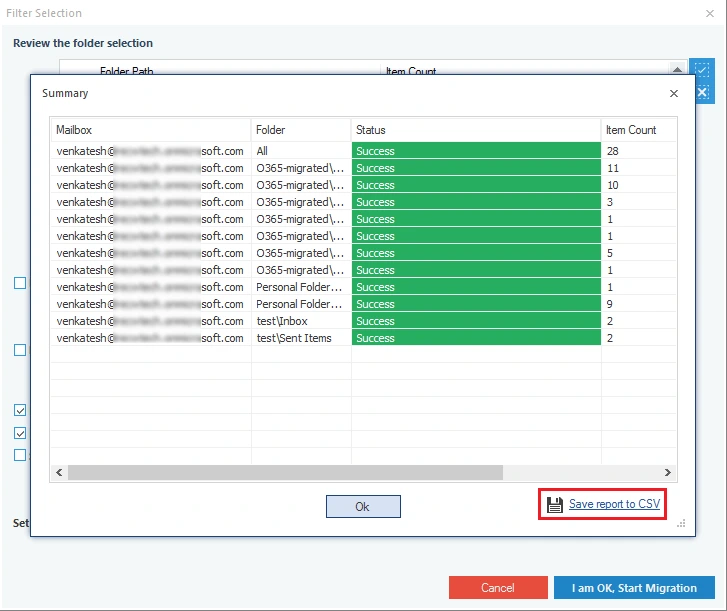Click the Success status in the test\Sent Items row

pyautogui.click(x=476, y=338)
